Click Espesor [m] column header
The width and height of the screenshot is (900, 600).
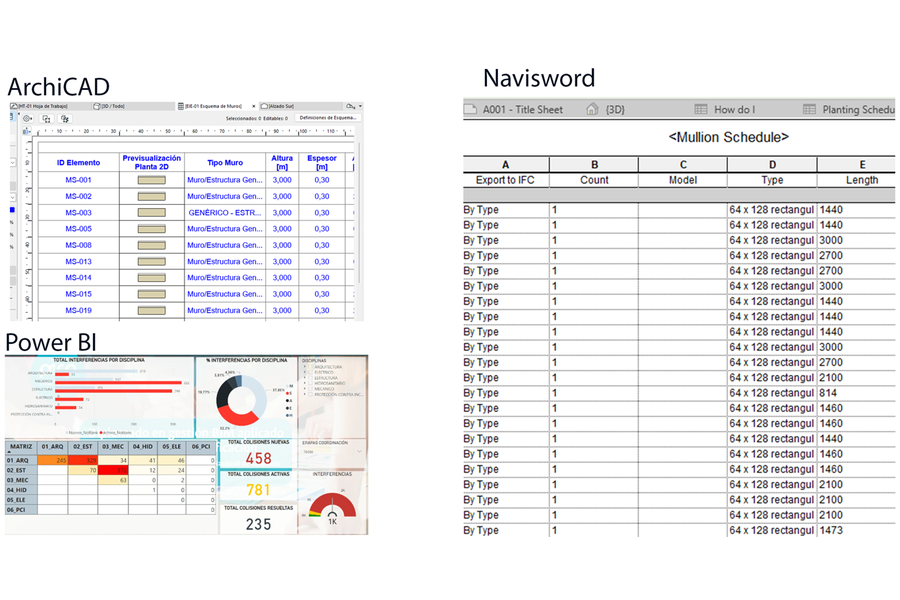coord(321,162)
